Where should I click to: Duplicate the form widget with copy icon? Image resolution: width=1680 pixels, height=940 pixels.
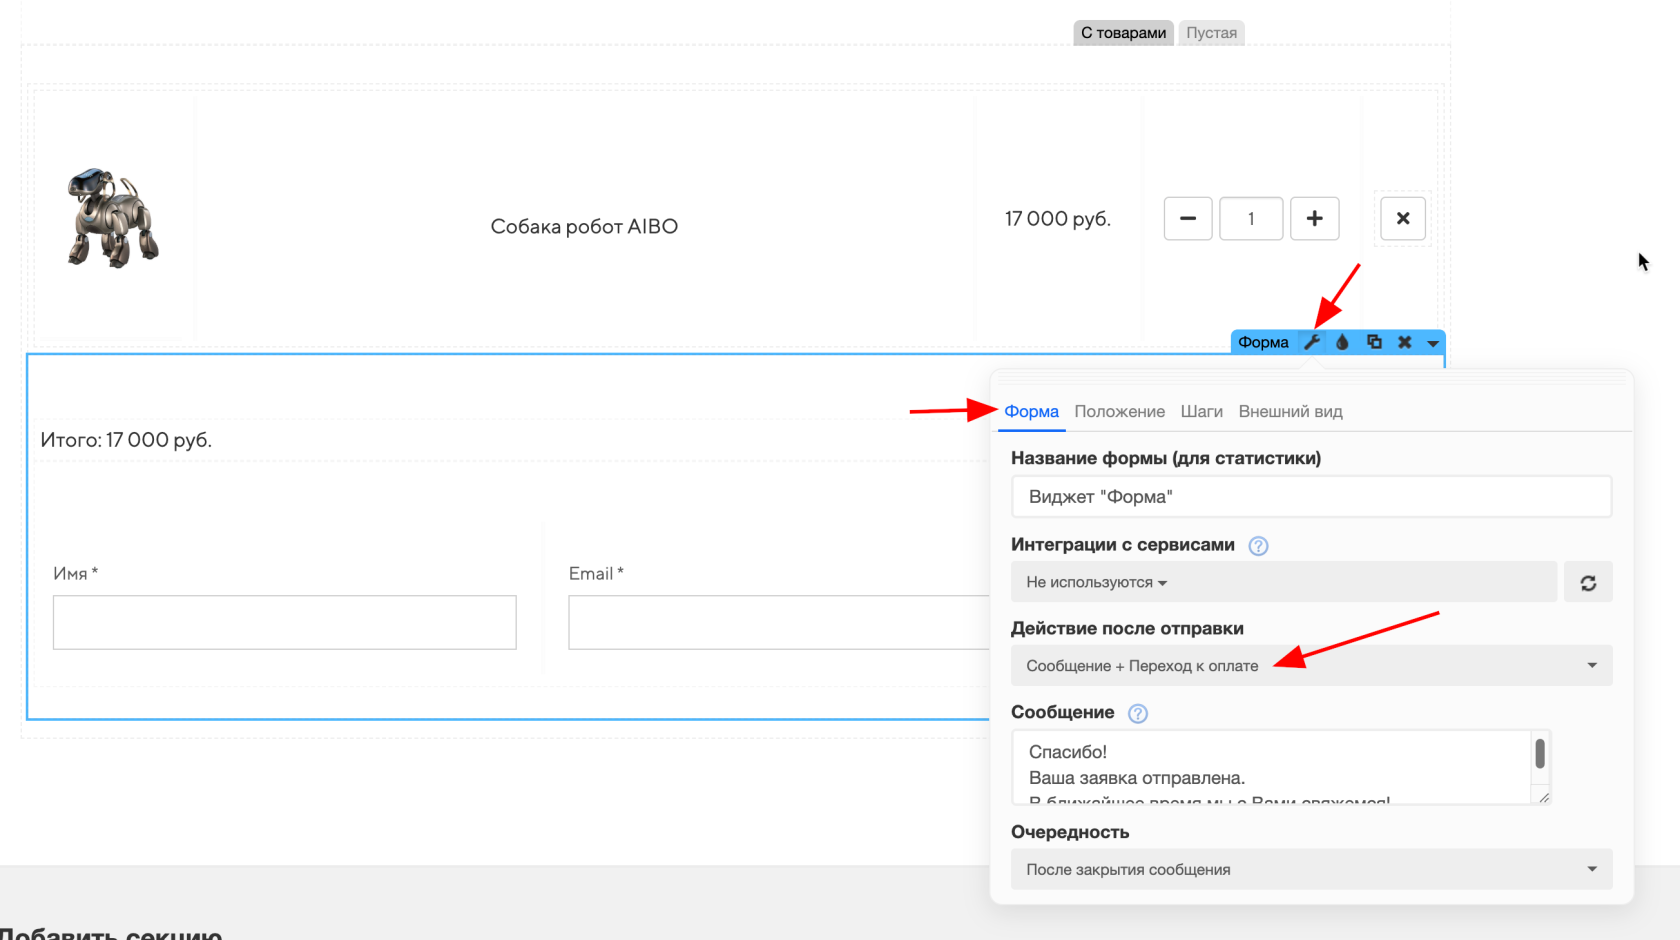[x=1374, y=342]
